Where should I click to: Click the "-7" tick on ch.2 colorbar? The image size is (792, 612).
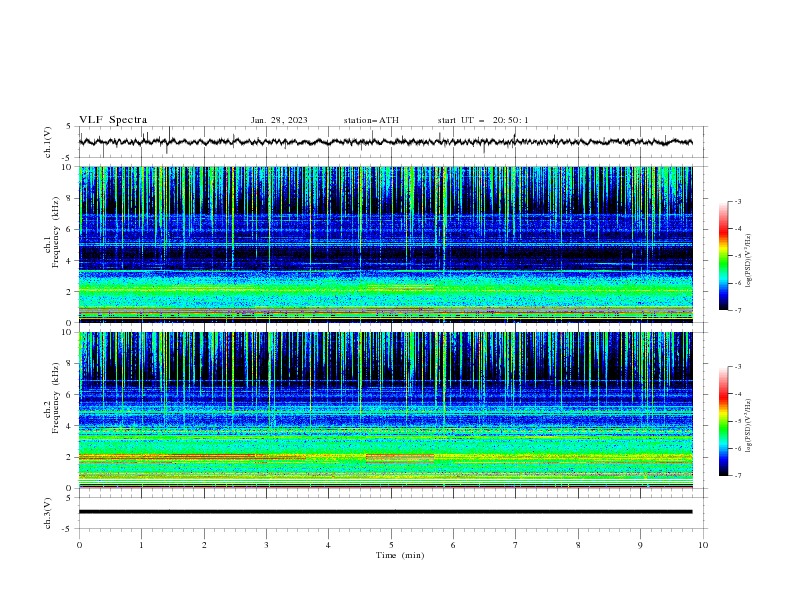[737, 475]
